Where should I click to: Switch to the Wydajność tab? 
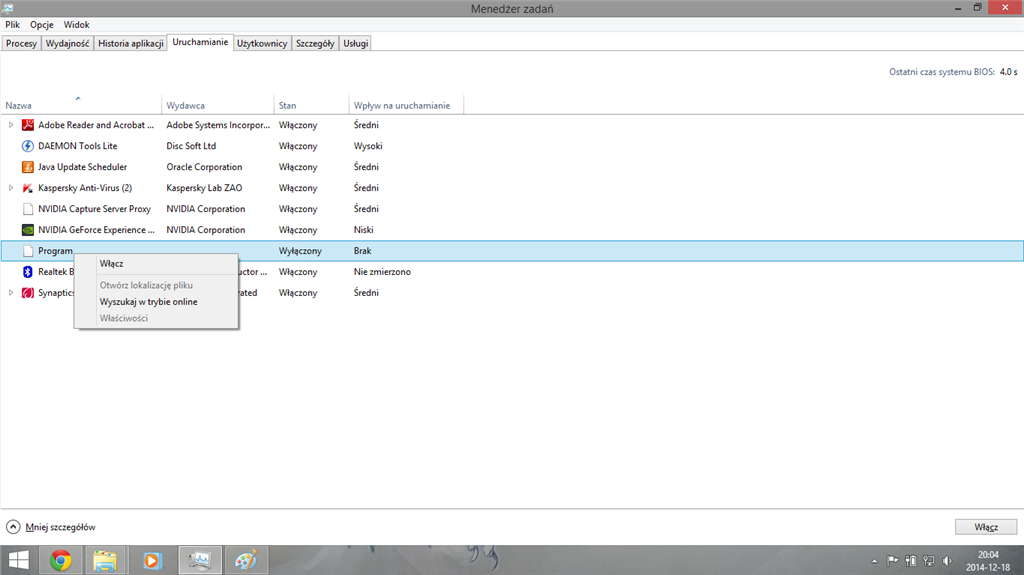point(67,43)
